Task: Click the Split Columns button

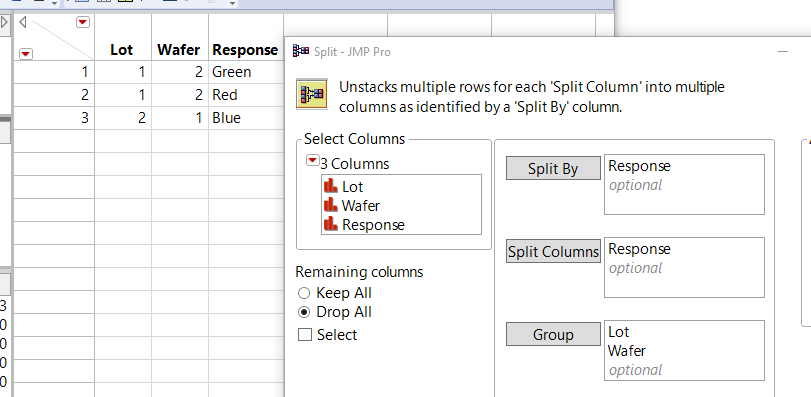Action: [553, 251]
